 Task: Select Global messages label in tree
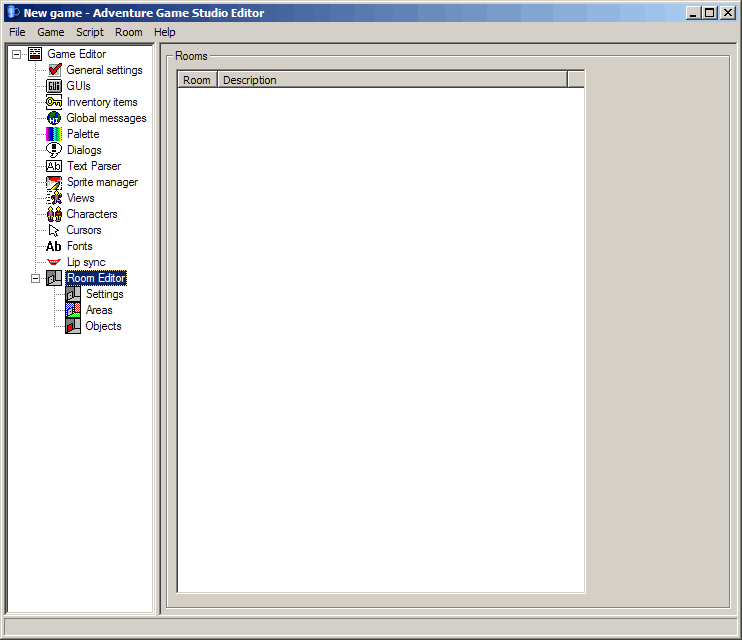click(106, 118)
